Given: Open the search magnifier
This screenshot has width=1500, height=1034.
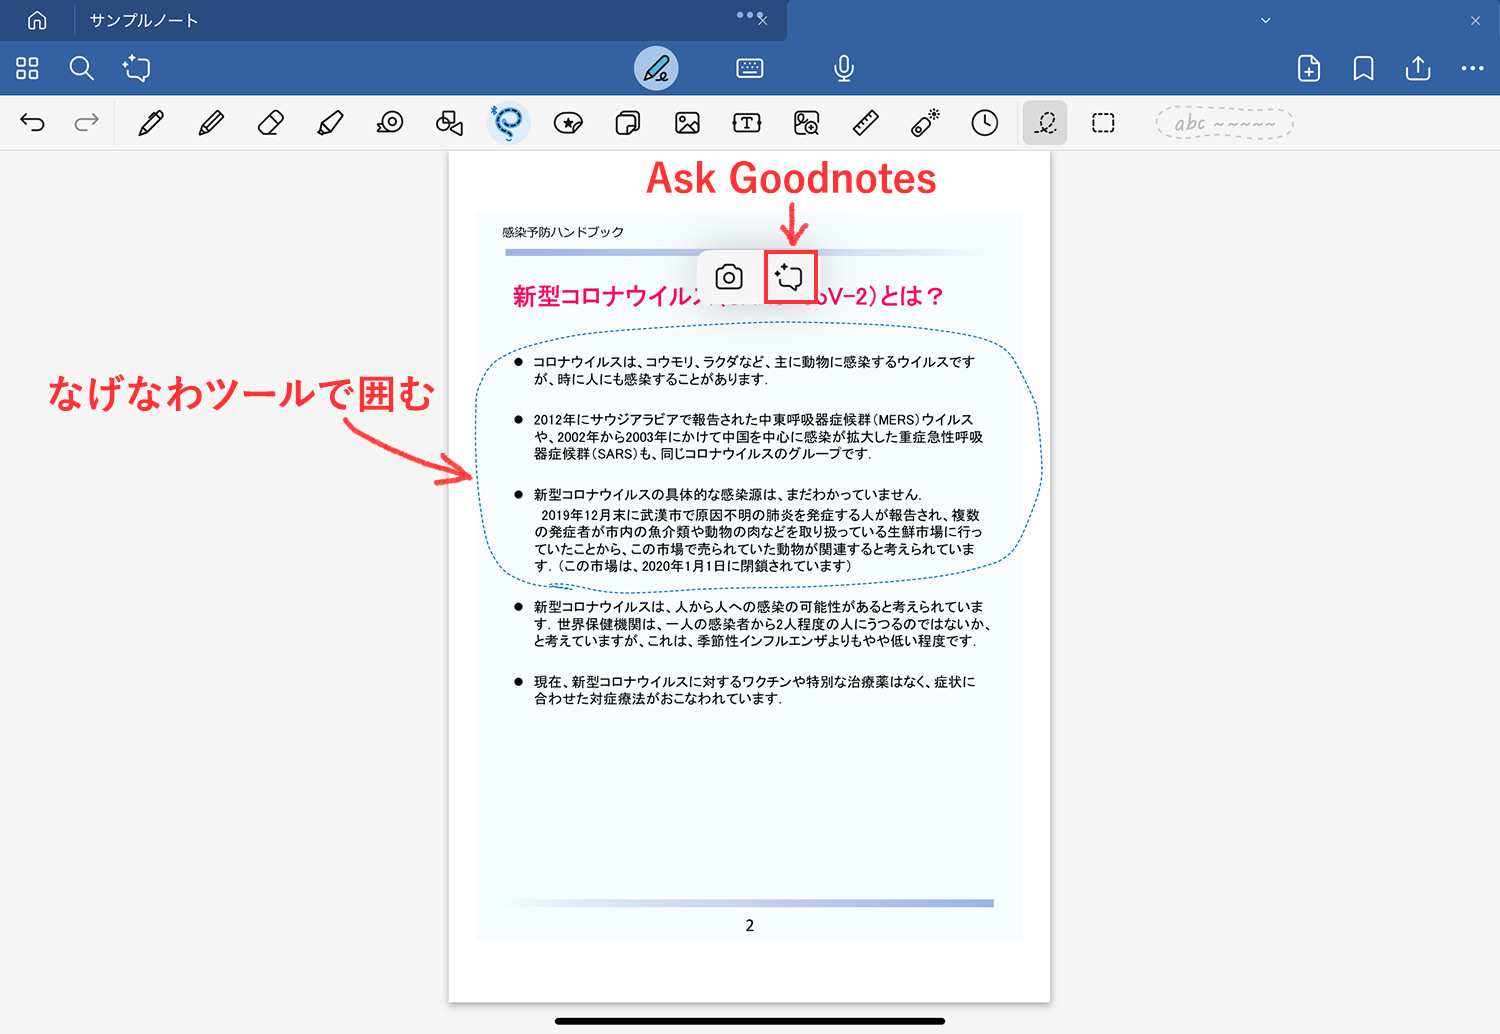Looking at the screenshot, I should coord(82,68).
